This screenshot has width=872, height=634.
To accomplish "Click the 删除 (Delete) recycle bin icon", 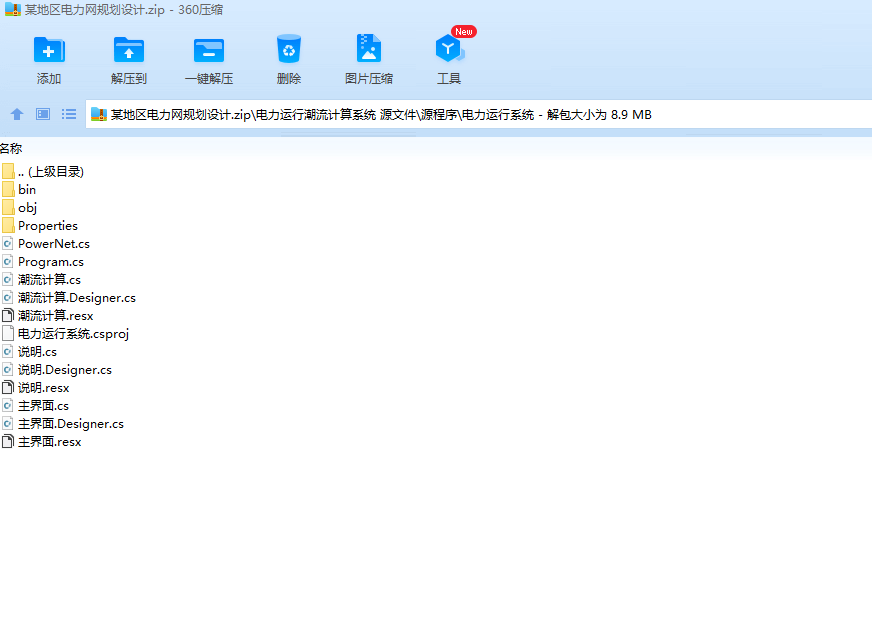I will 289,49.
